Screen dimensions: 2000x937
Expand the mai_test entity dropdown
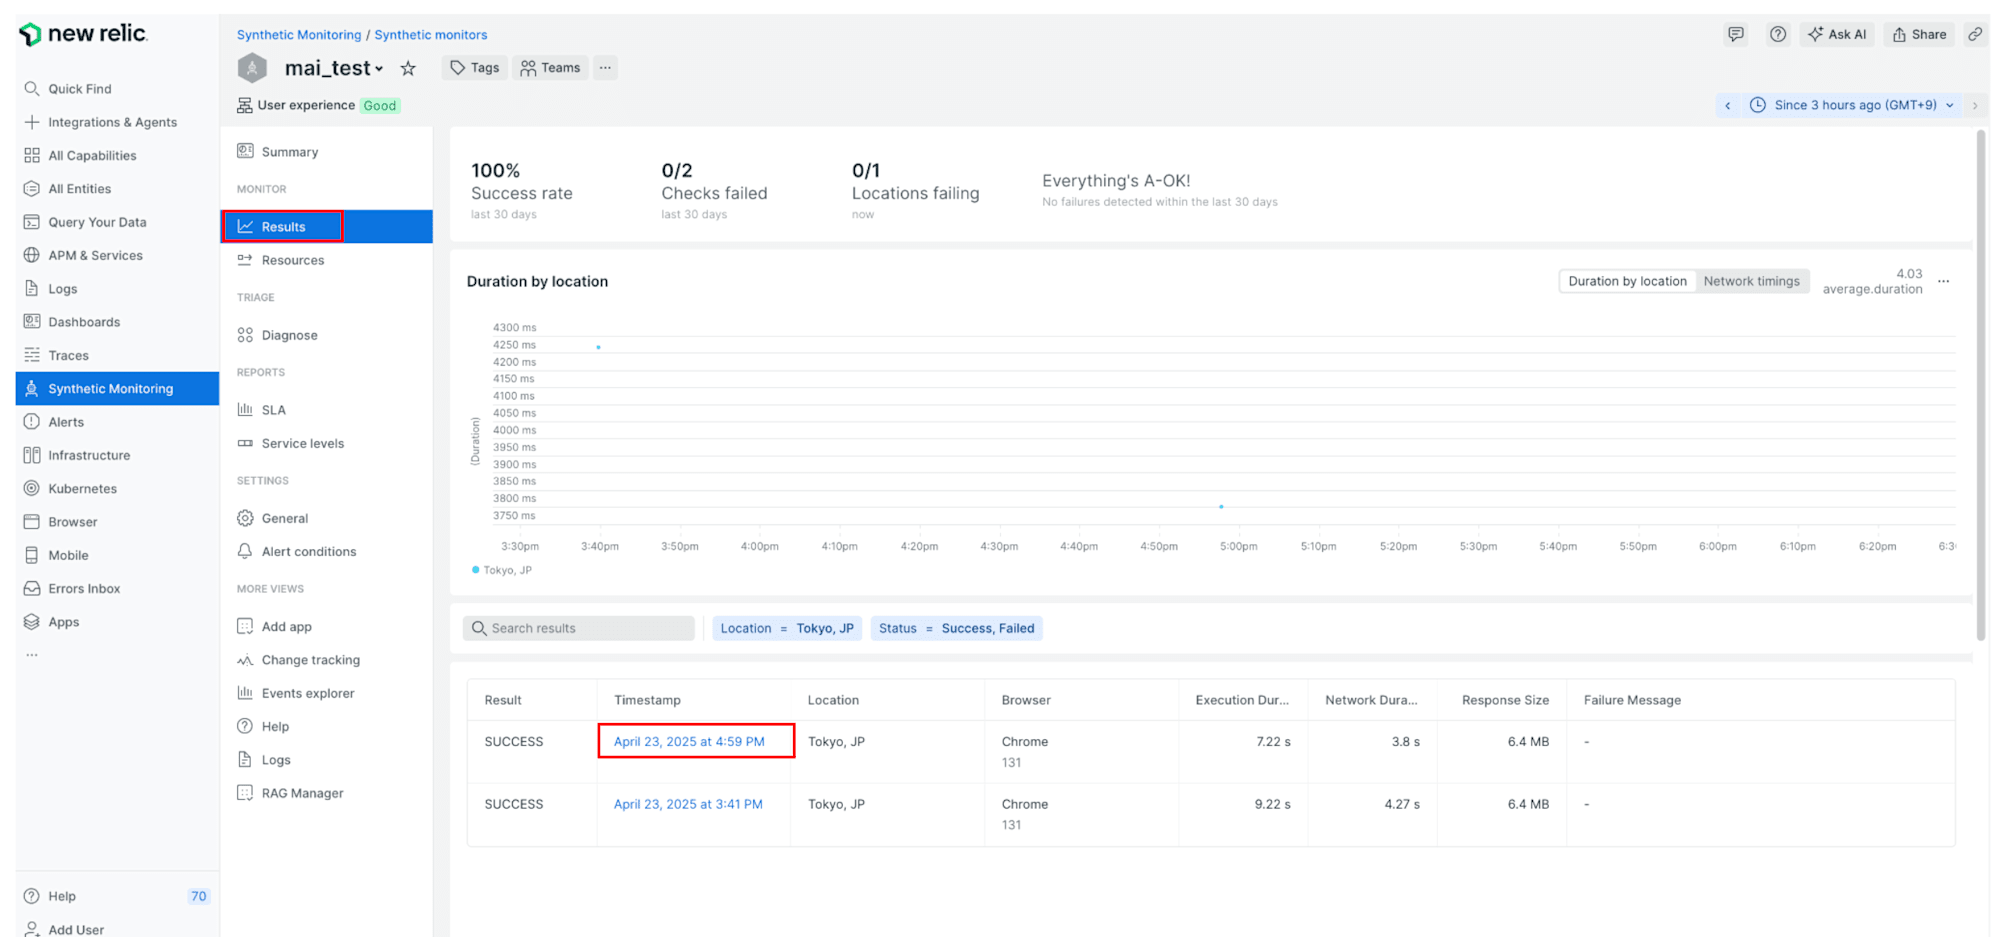point(379,69)
